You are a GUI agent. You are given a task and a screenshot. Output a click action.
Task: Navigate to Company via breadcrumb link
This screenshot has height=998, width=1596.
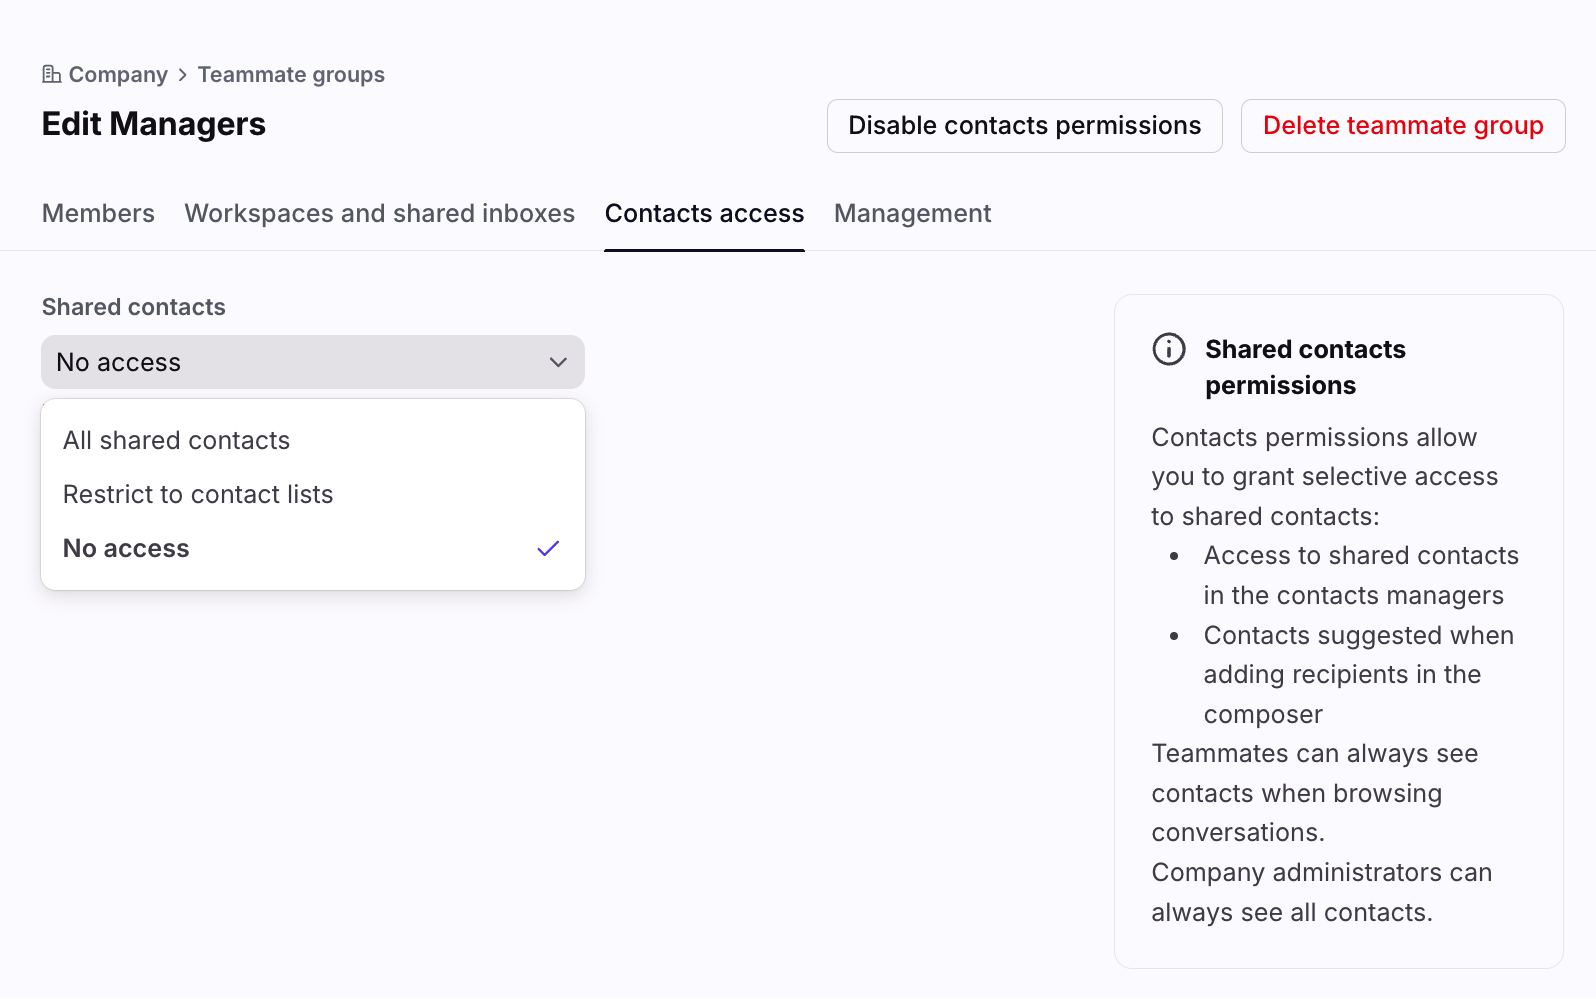pyautogui.click(x=118, y=75)
